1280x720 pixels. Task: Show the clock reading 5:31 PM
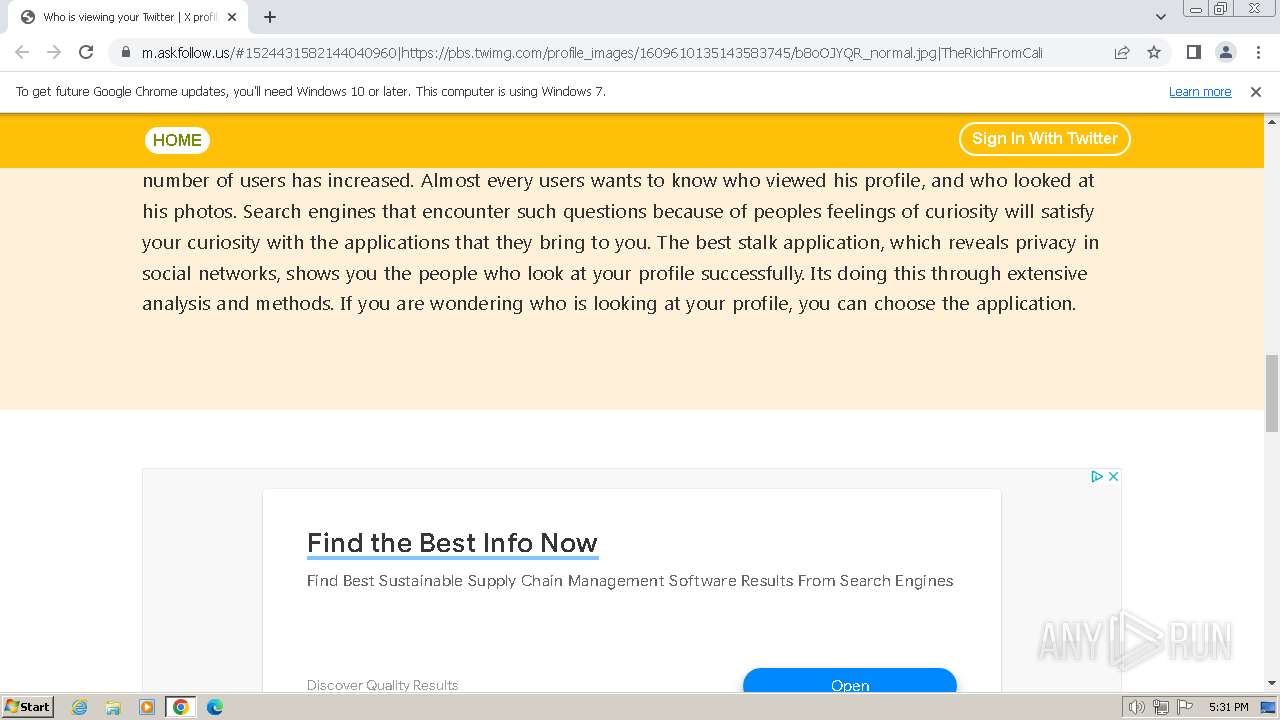1229,707
